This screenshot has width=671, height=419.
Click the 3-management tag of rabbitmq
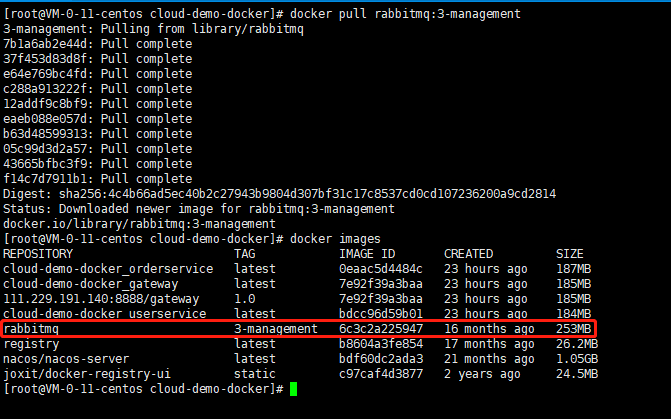coord(276,329)
